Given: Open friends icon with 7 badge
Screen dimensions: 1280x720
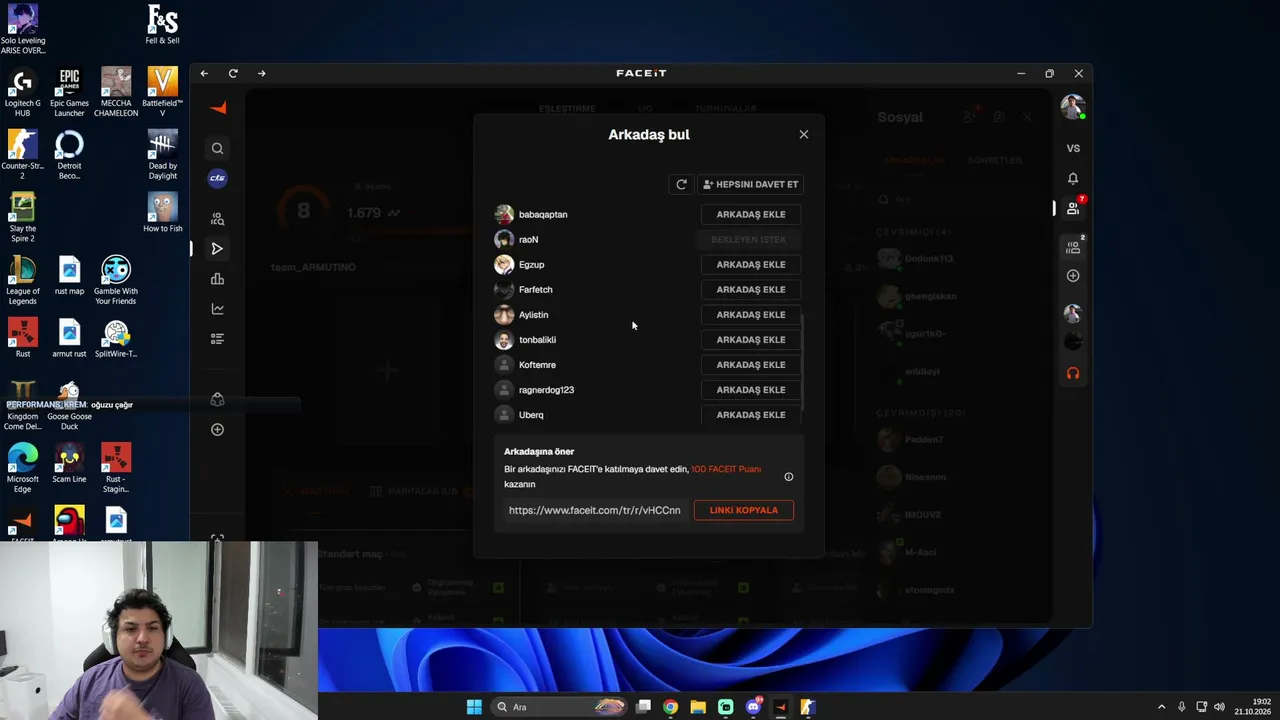Looking at the screenshot, I should tap(1074, 207).
